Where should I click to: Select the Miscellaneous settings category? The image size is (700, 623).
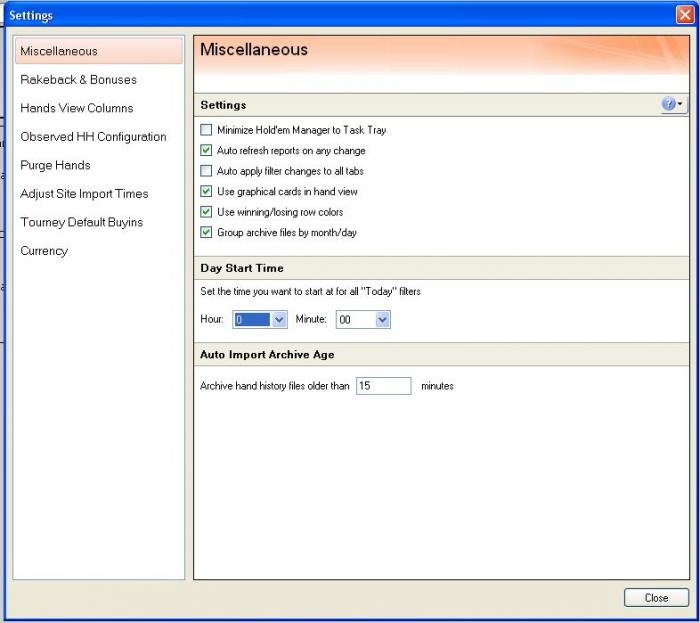click(99, 51)
